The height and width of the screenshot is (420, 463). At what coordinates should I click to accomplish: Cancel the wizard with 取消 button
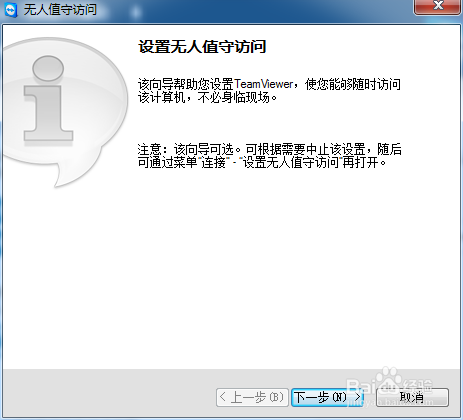click(412, 397)
